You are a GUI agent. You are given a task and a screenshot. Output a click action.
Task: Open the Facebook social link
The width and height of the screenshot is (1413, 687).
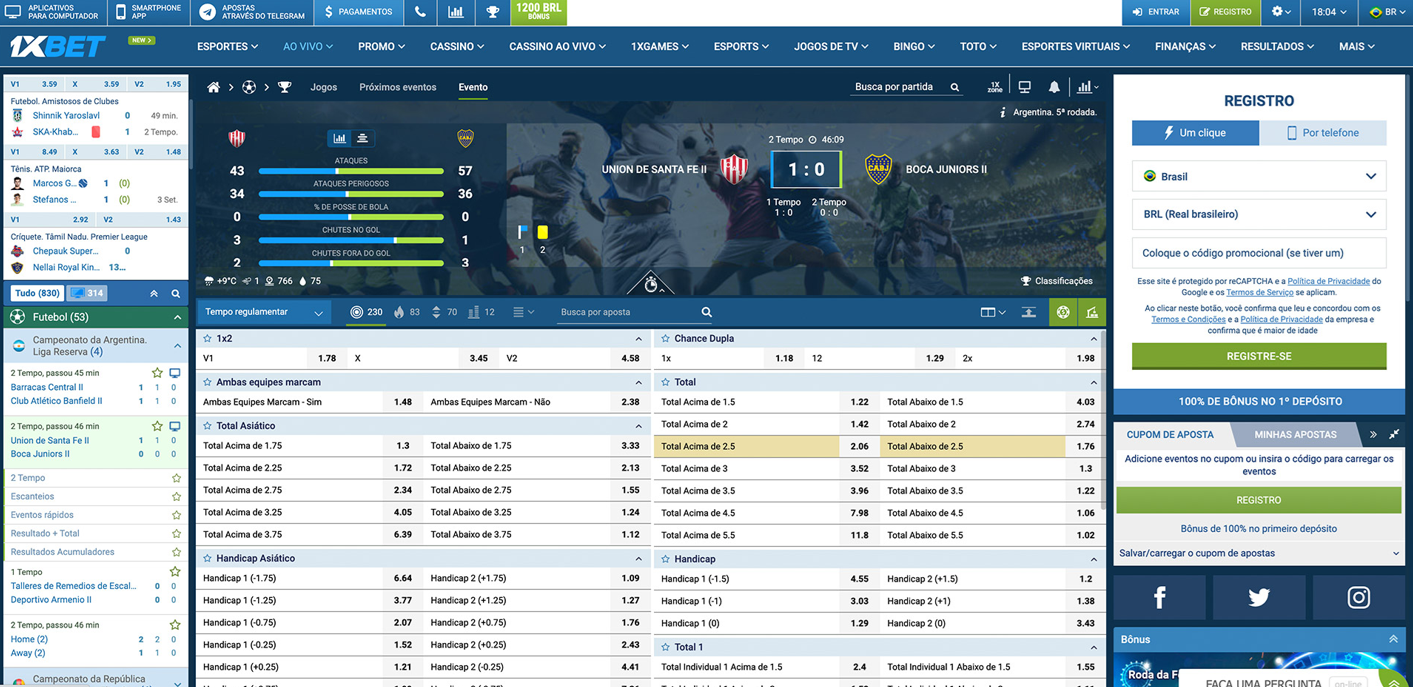point(1159,598)
